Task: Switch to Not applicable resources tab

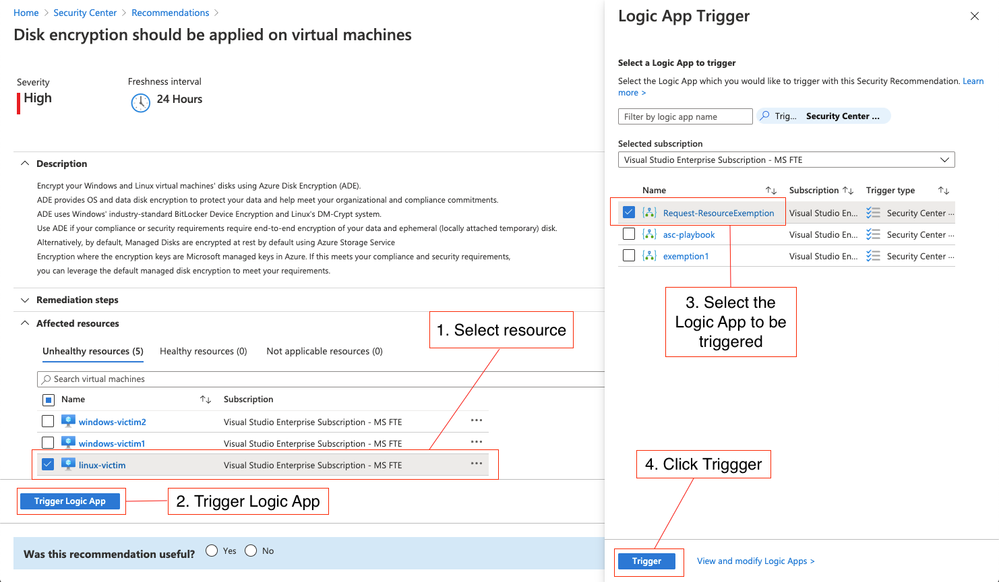Action: [324, 351]
